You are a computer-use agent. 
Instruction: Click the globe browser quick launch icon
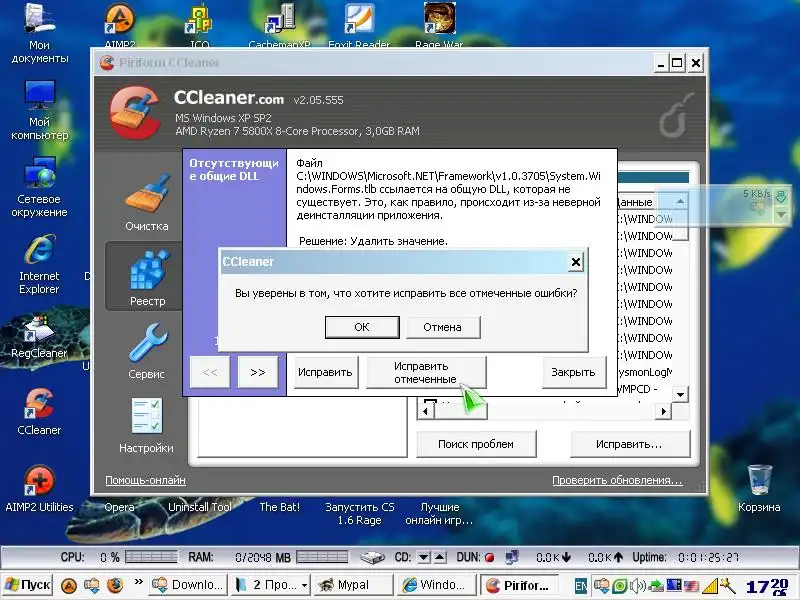(x=115, y=585)
